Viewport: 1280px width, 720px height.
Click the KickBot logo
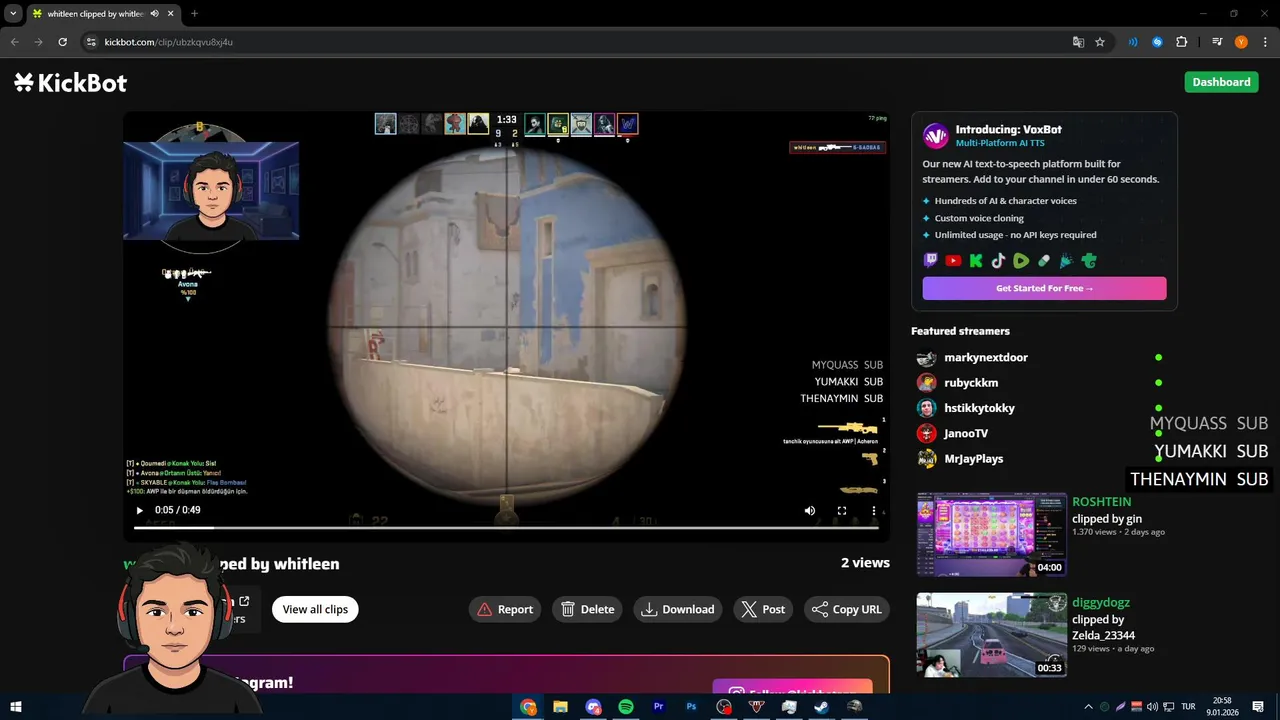[x=71, y=82]
